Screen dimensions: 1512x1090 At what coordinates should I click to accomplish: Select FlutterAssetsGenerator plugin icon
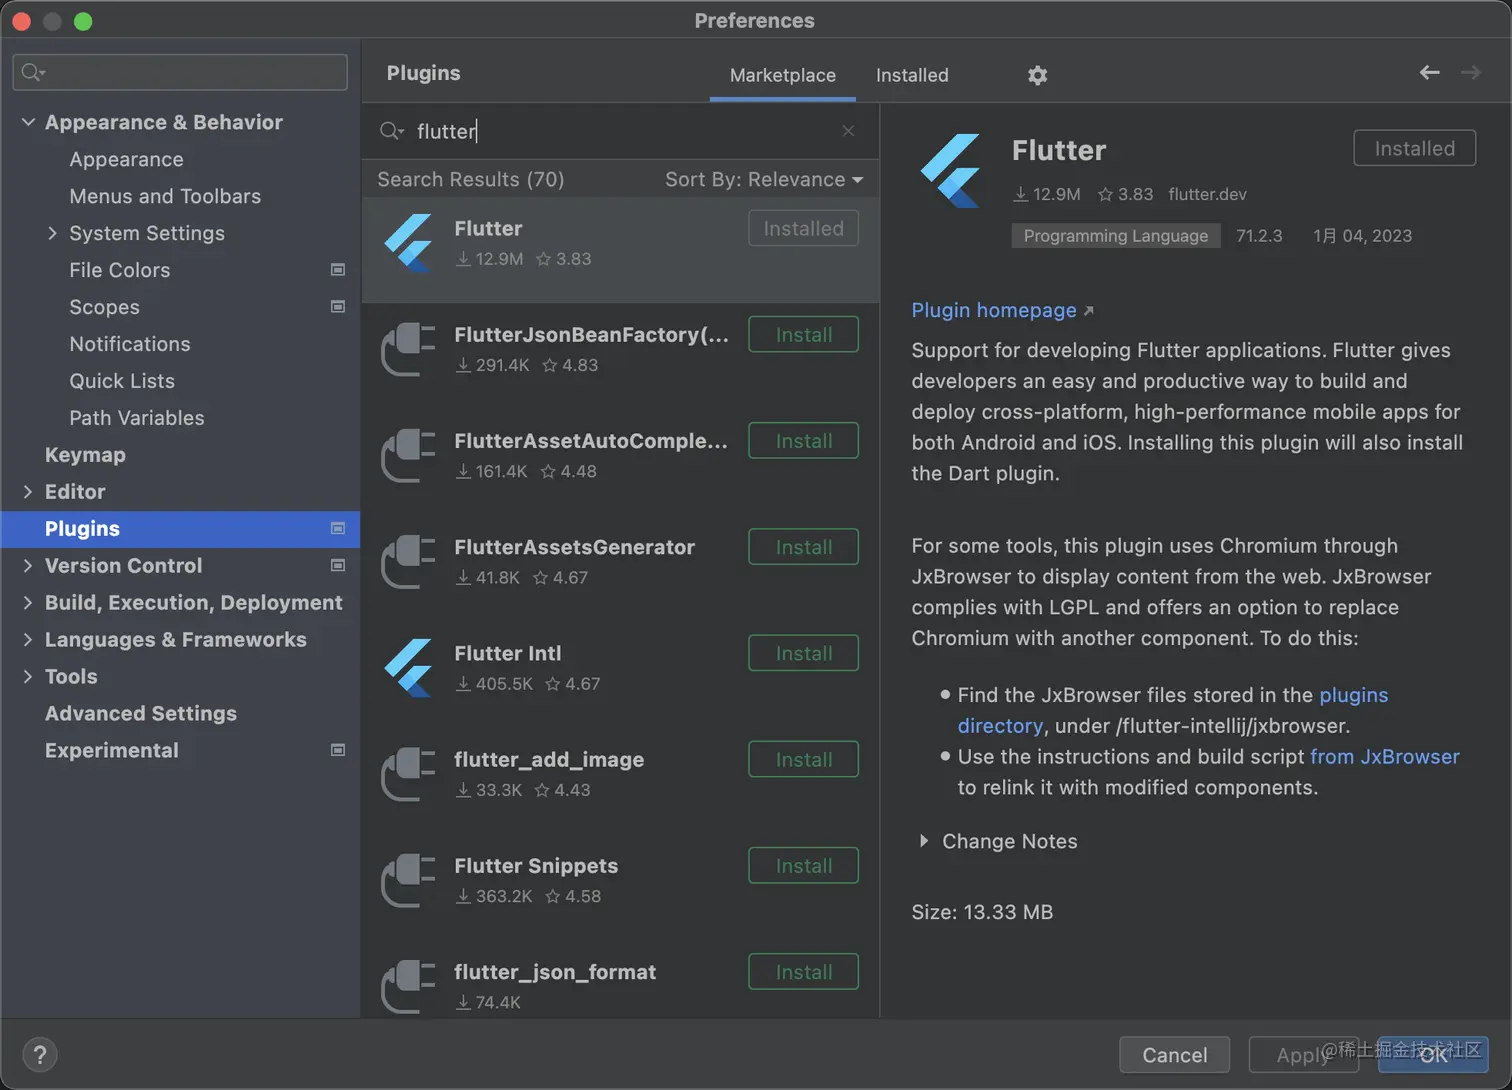(408, 562)
